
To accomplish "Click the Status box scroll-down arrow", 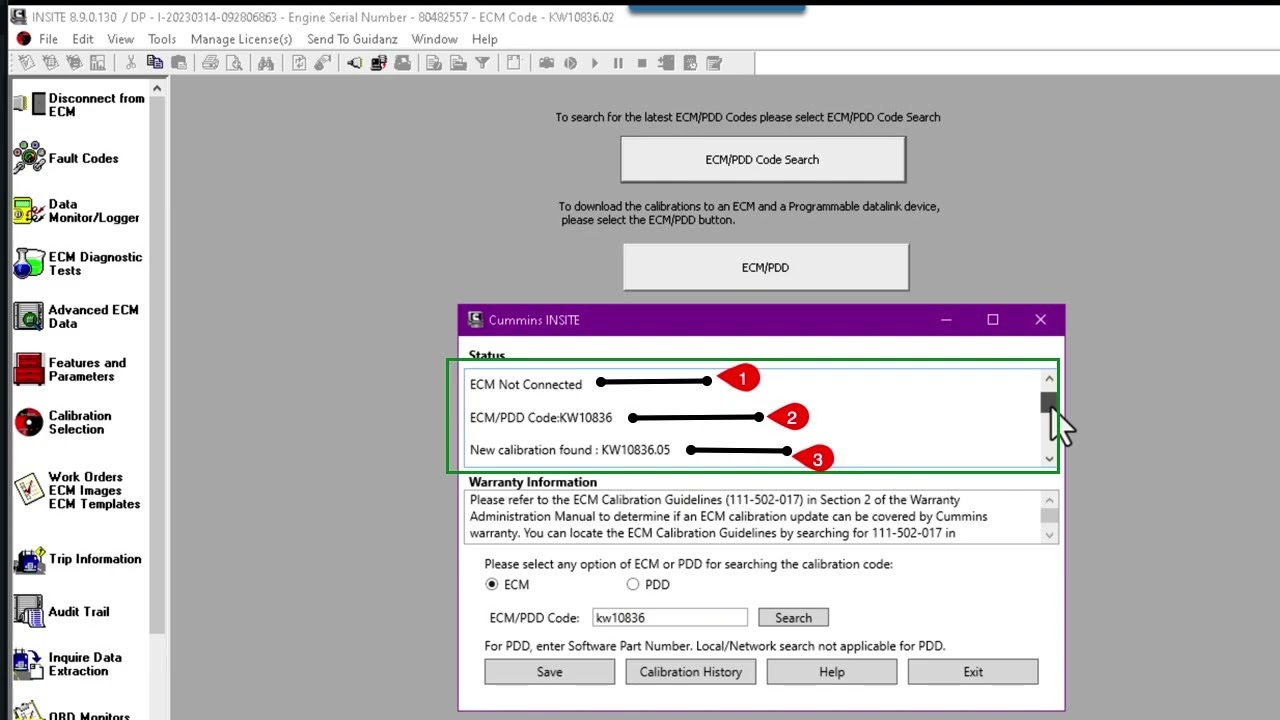I will click(x=1049, y=458).
